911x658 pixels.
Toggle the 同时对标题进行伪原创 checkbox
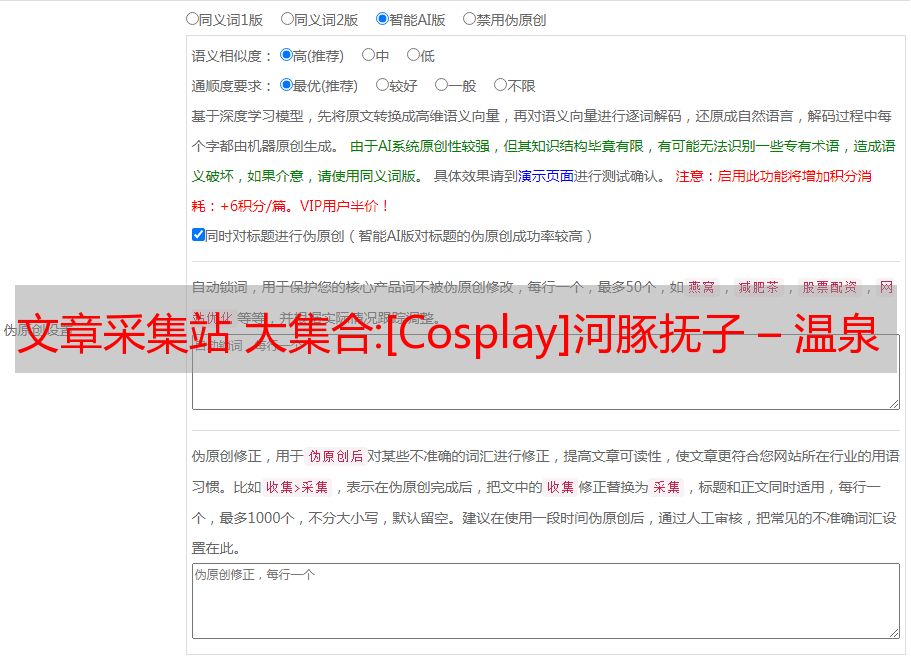(x=198, y=235)
